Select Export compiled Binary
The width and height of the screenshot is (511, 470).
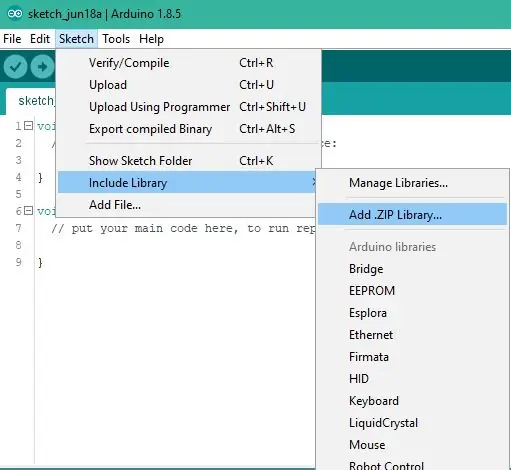[188, 129]
